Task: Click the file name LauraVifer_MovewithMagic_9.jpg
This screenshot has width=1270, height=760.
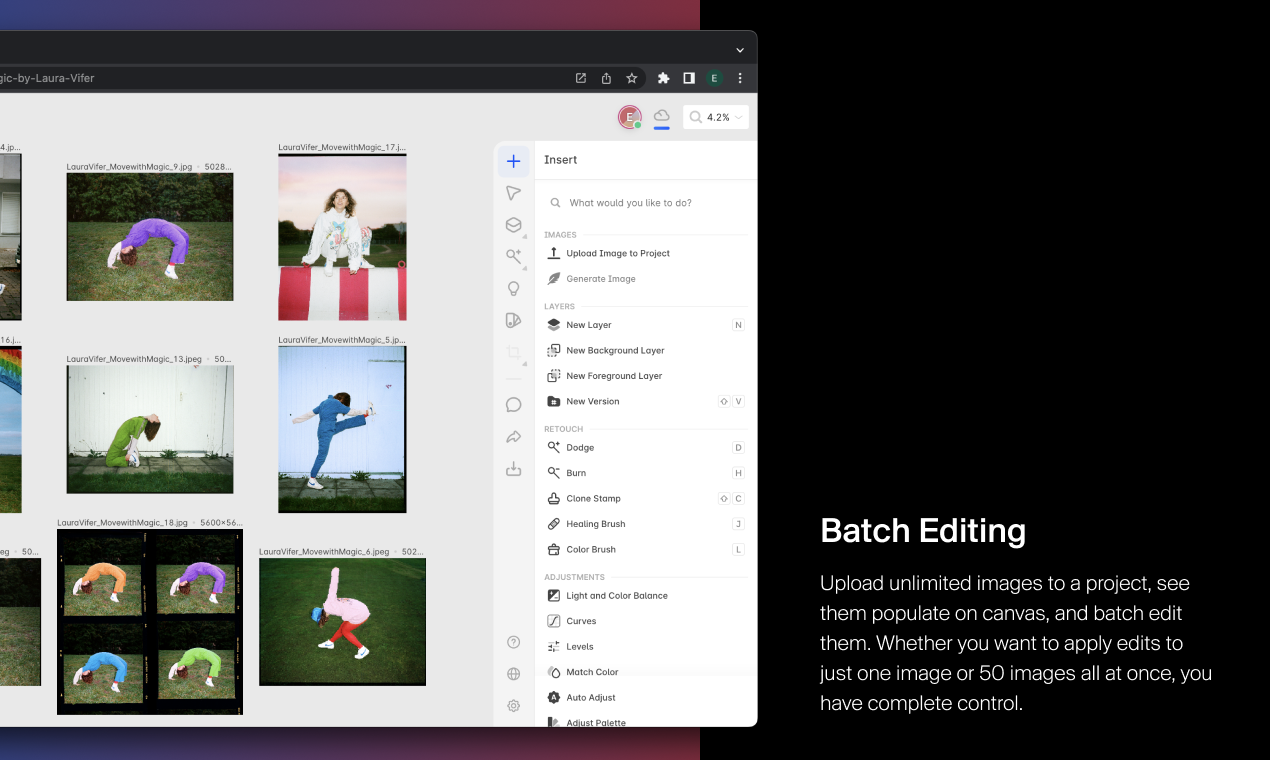Action: (129, 167)
